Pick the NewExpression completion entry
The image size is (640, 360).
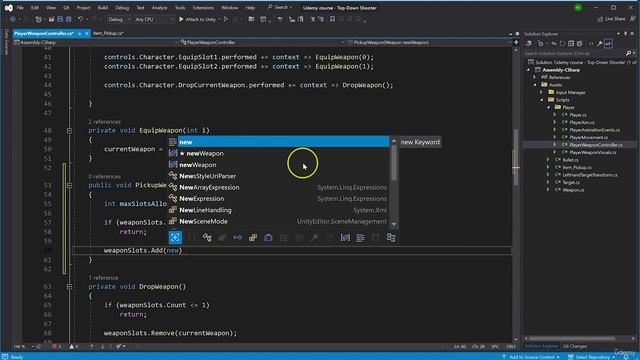tap(279, 199)
